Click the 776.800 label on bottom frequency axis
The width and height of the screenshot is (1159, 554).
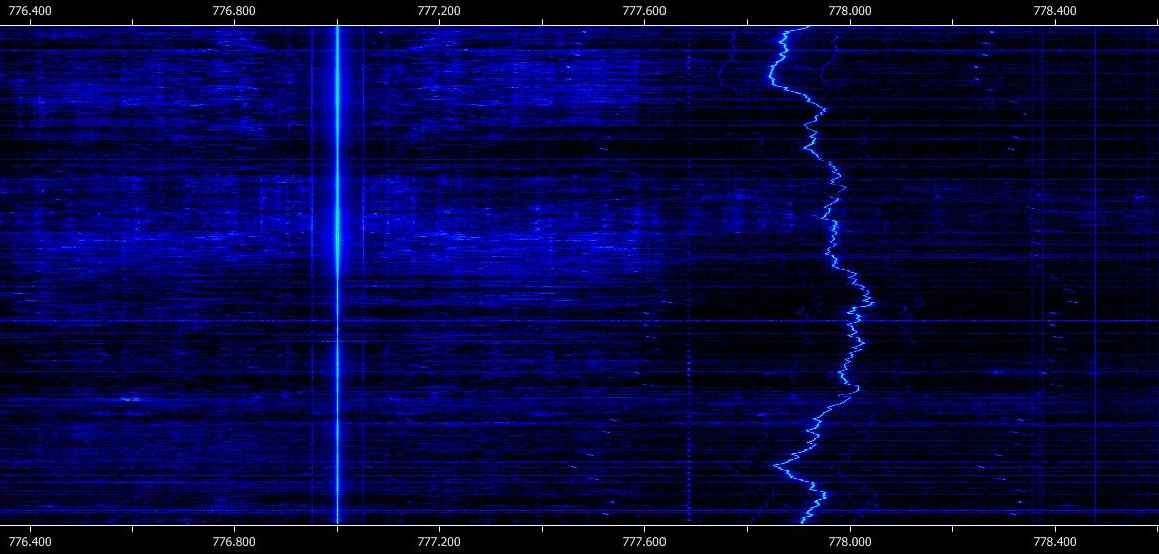[234, 542]
